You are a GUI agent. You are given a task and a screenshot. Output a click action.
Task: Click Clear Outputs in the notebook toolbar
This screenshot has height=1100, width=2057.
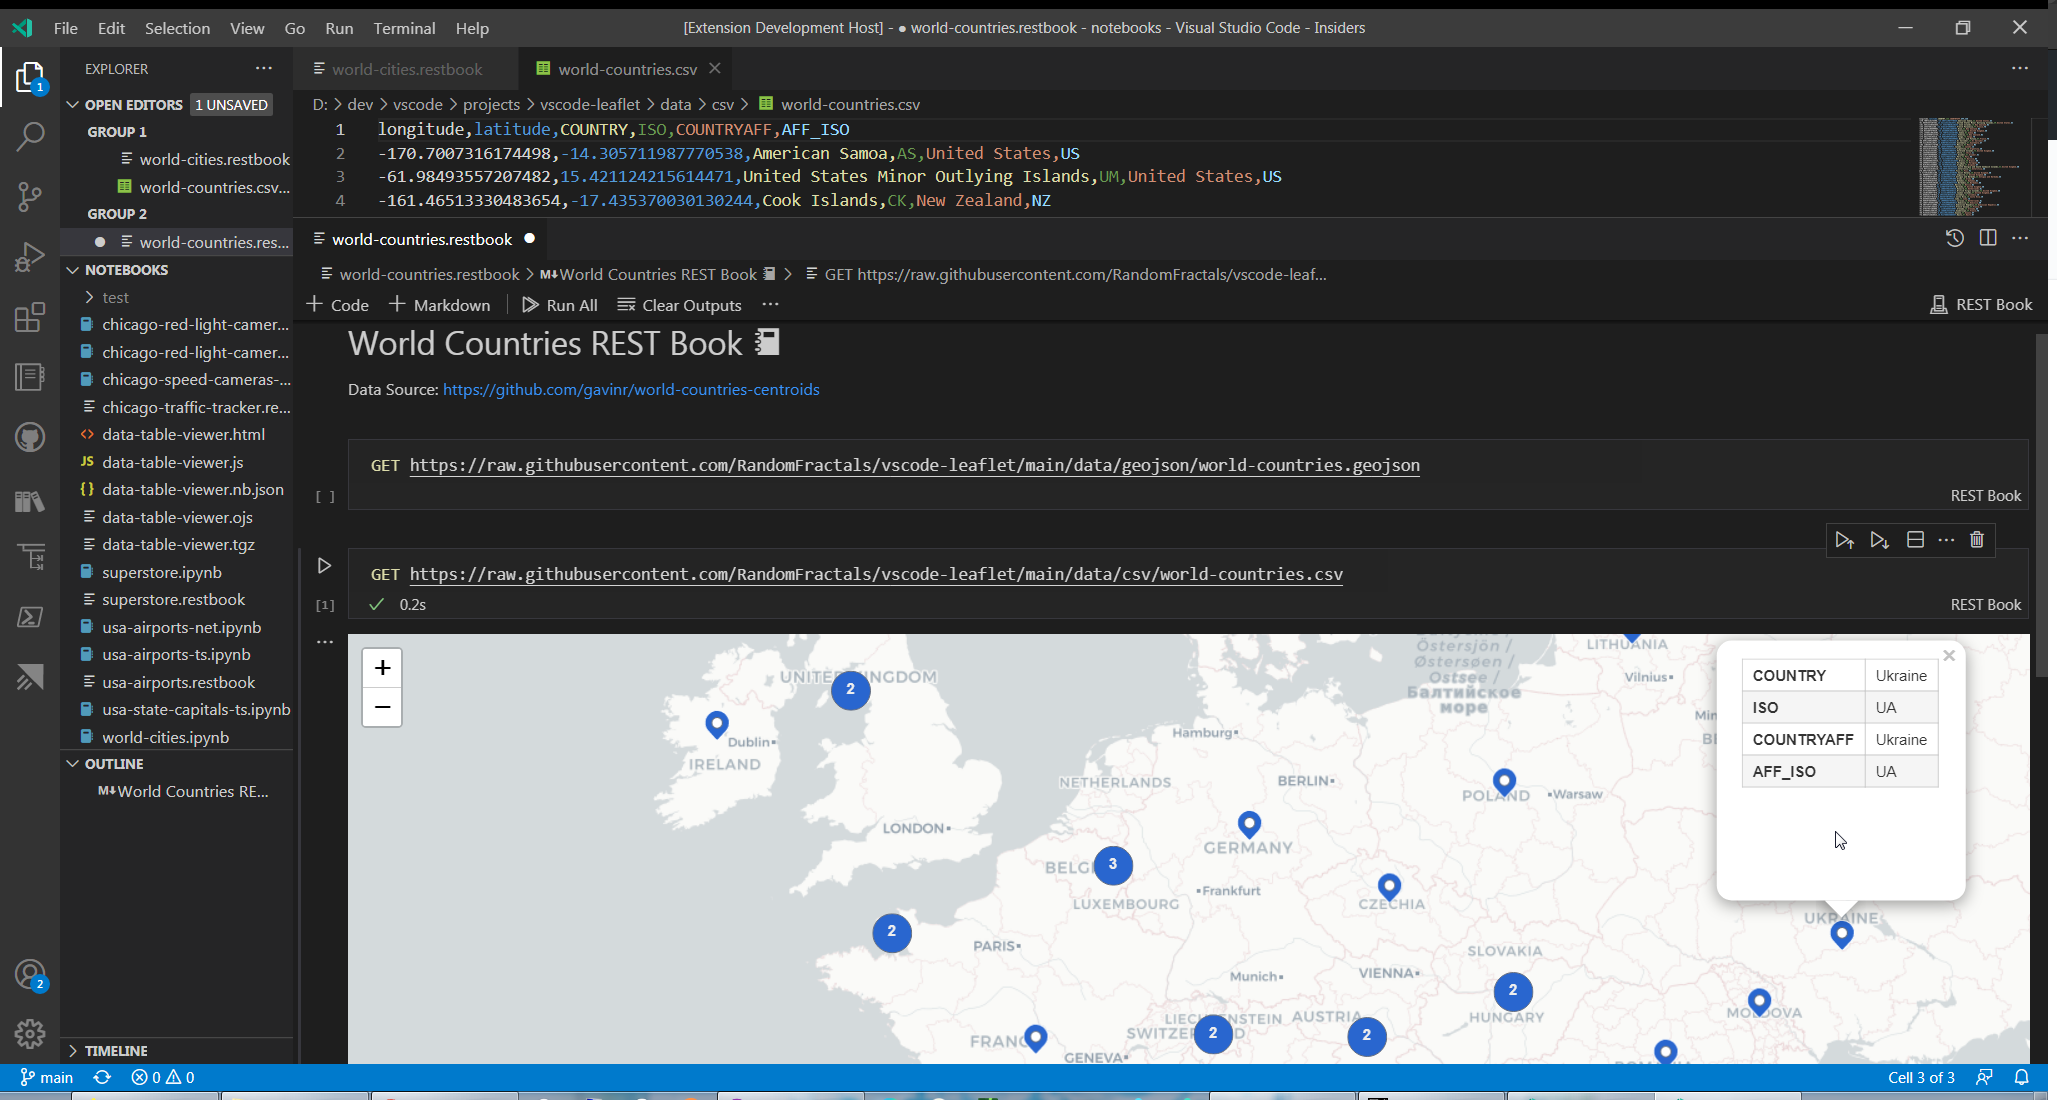[690, 305]
